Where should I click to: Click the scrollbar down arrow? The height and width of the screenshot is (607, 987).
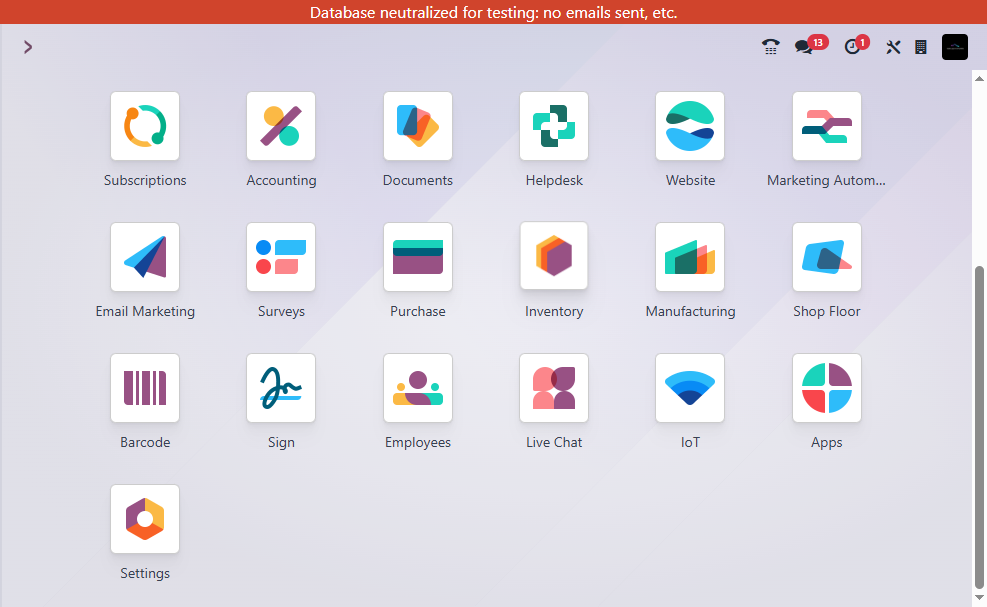click(x=979, y=598)
